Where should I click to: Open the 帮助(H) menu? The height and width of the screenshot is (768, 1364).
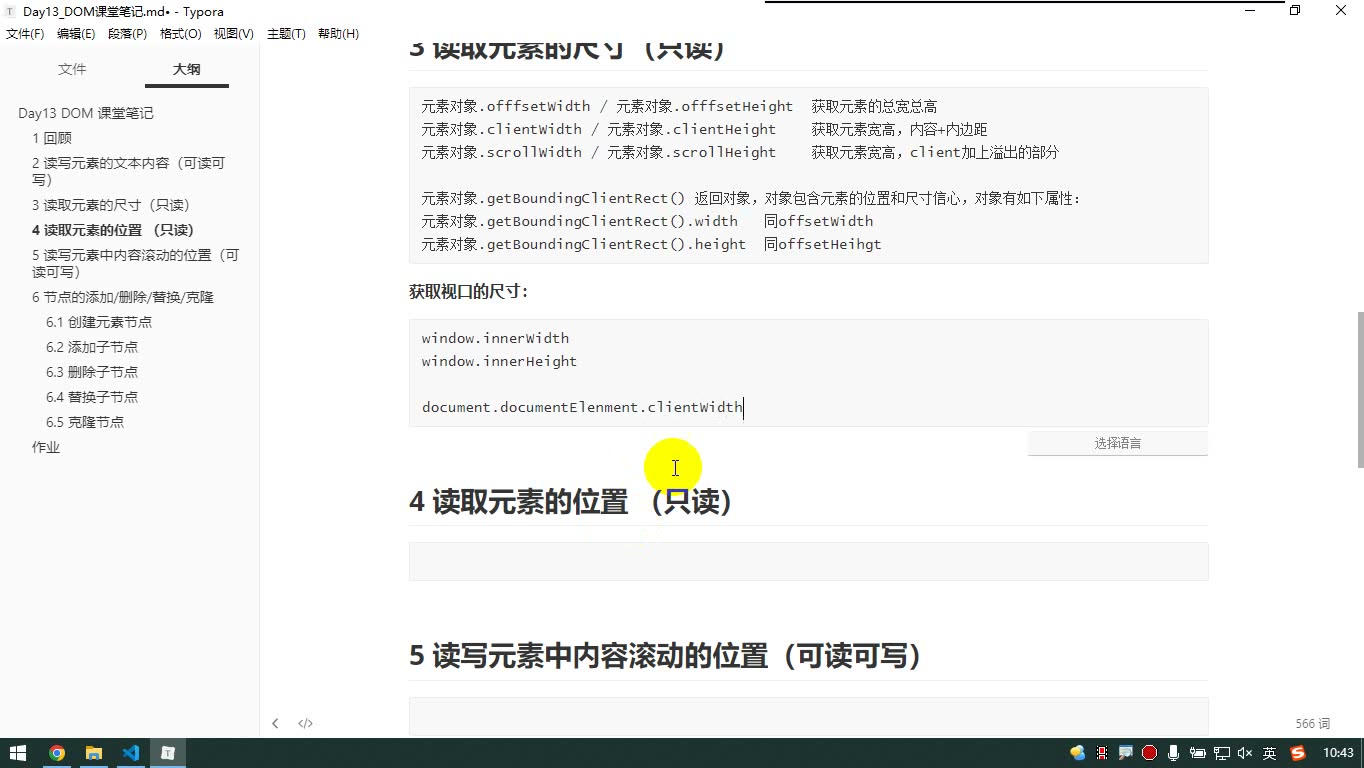(338, 34)
